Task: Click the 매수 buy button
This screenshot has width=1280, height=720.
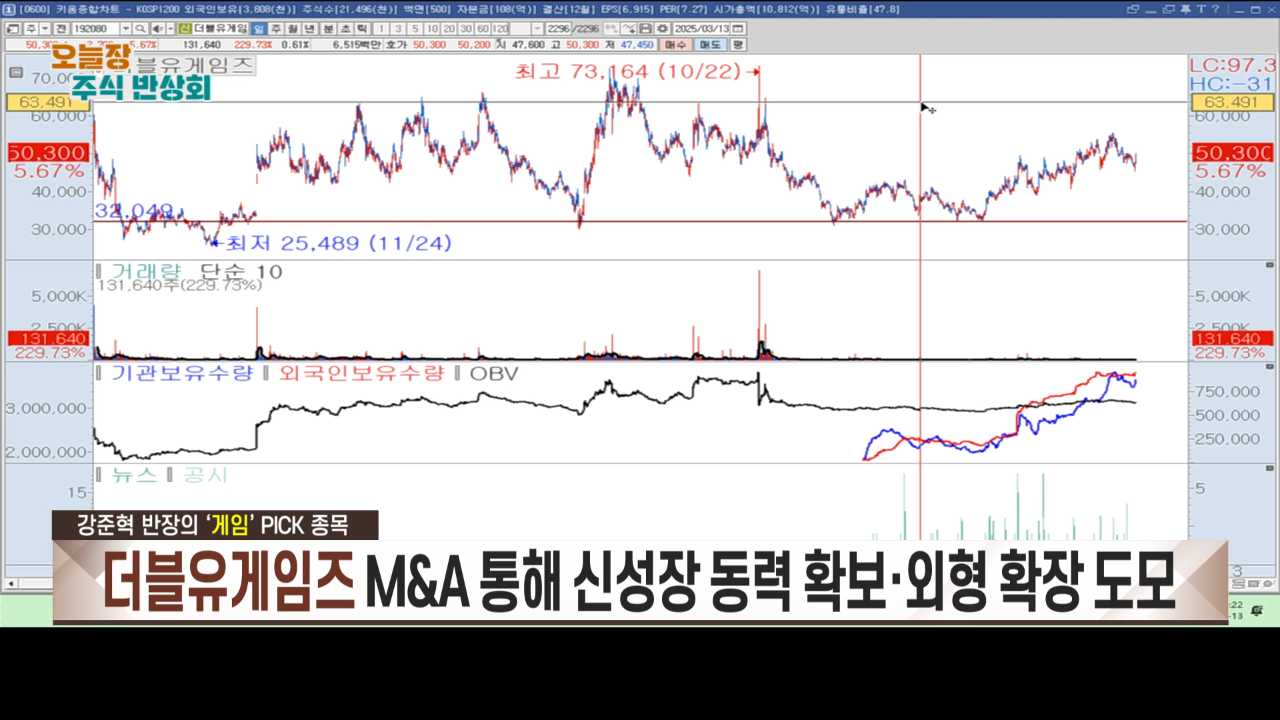Action: [676, 45]
